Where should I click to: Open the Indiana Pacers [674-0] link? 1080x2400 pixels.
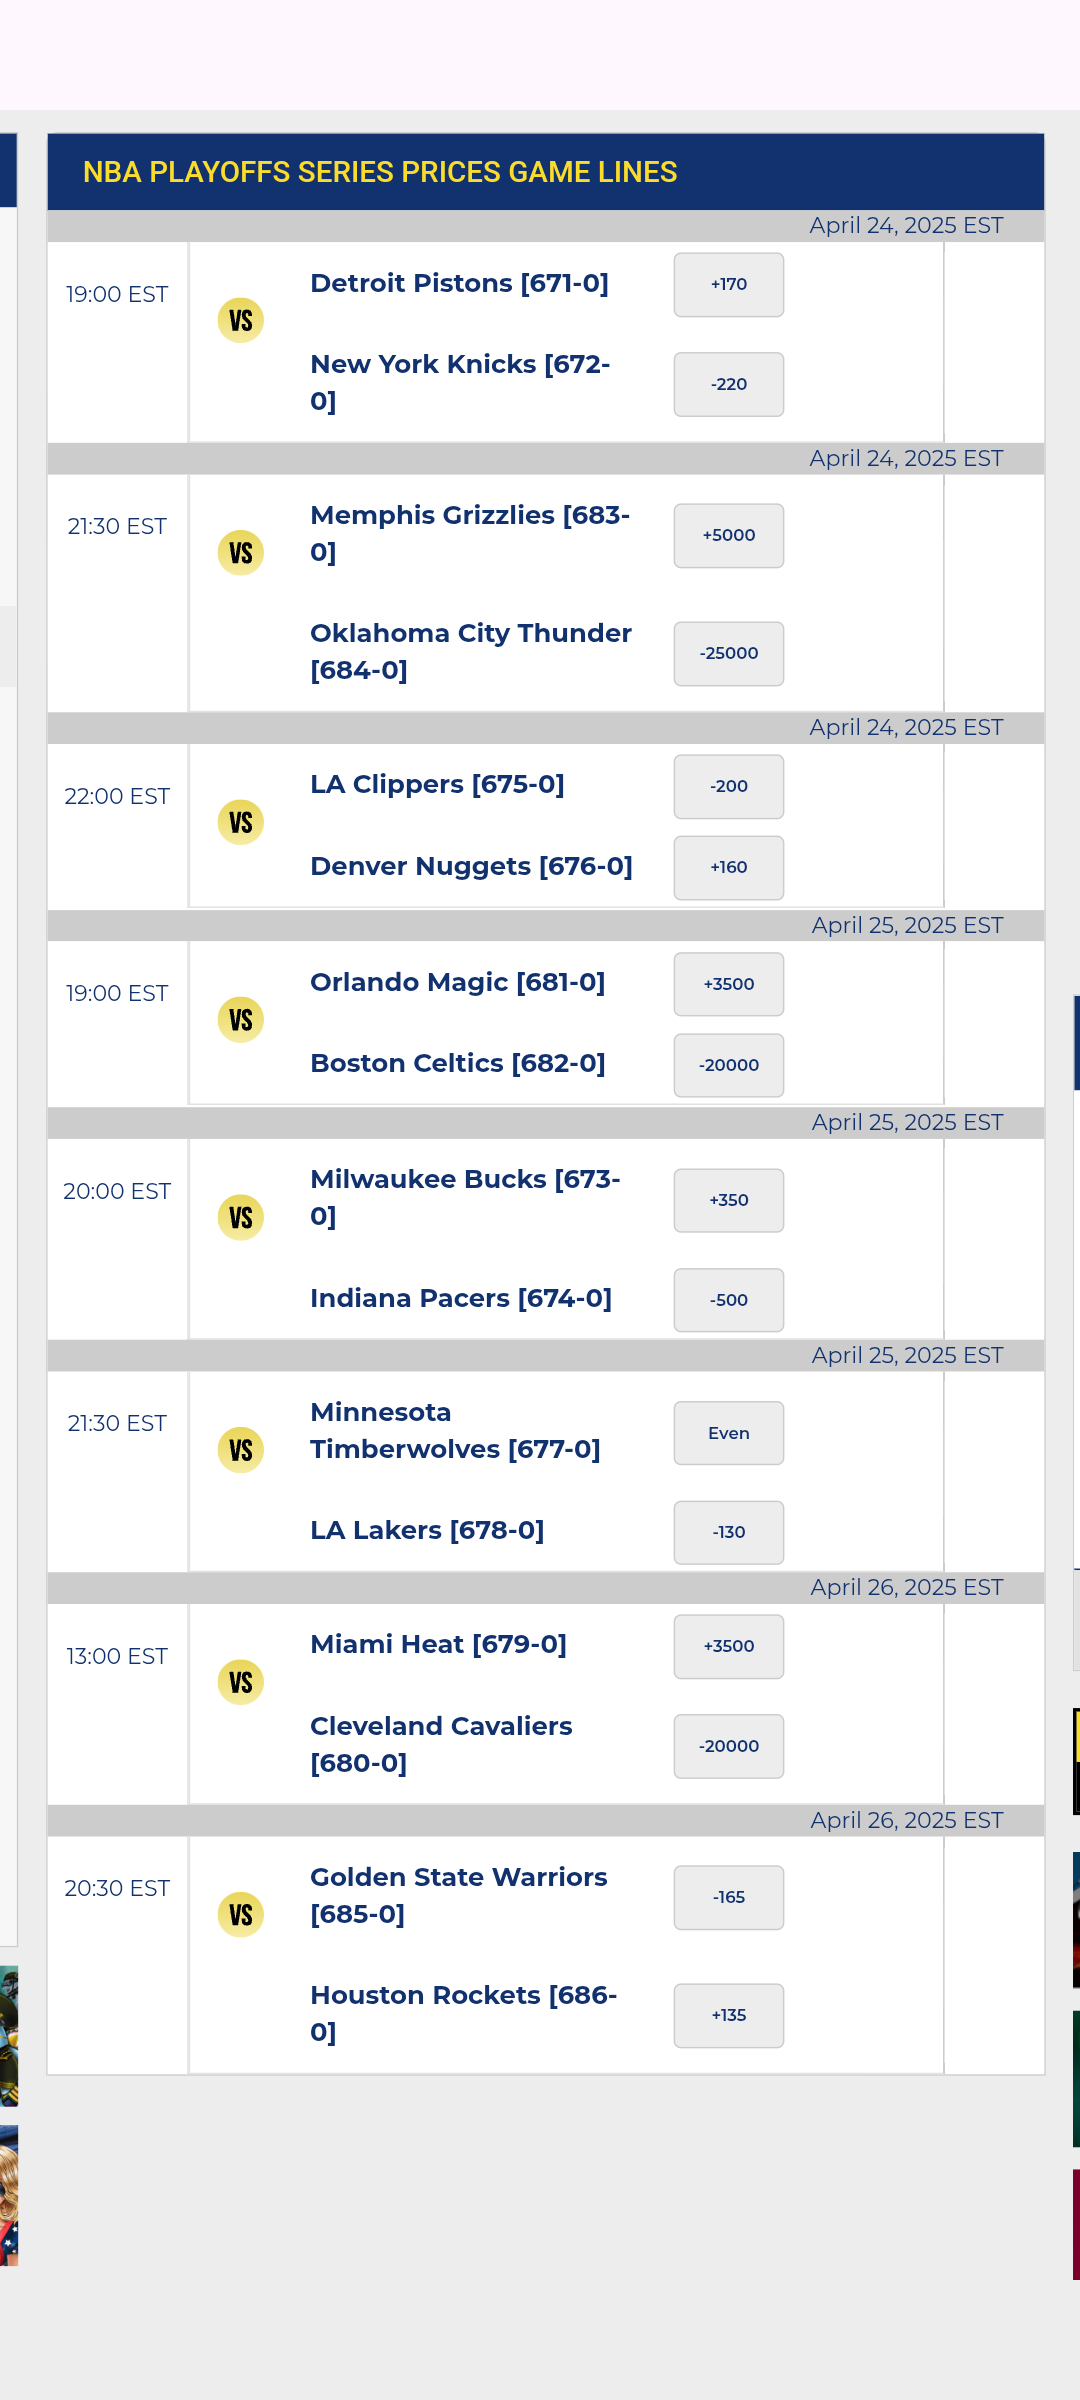[x=461, y=1298]
